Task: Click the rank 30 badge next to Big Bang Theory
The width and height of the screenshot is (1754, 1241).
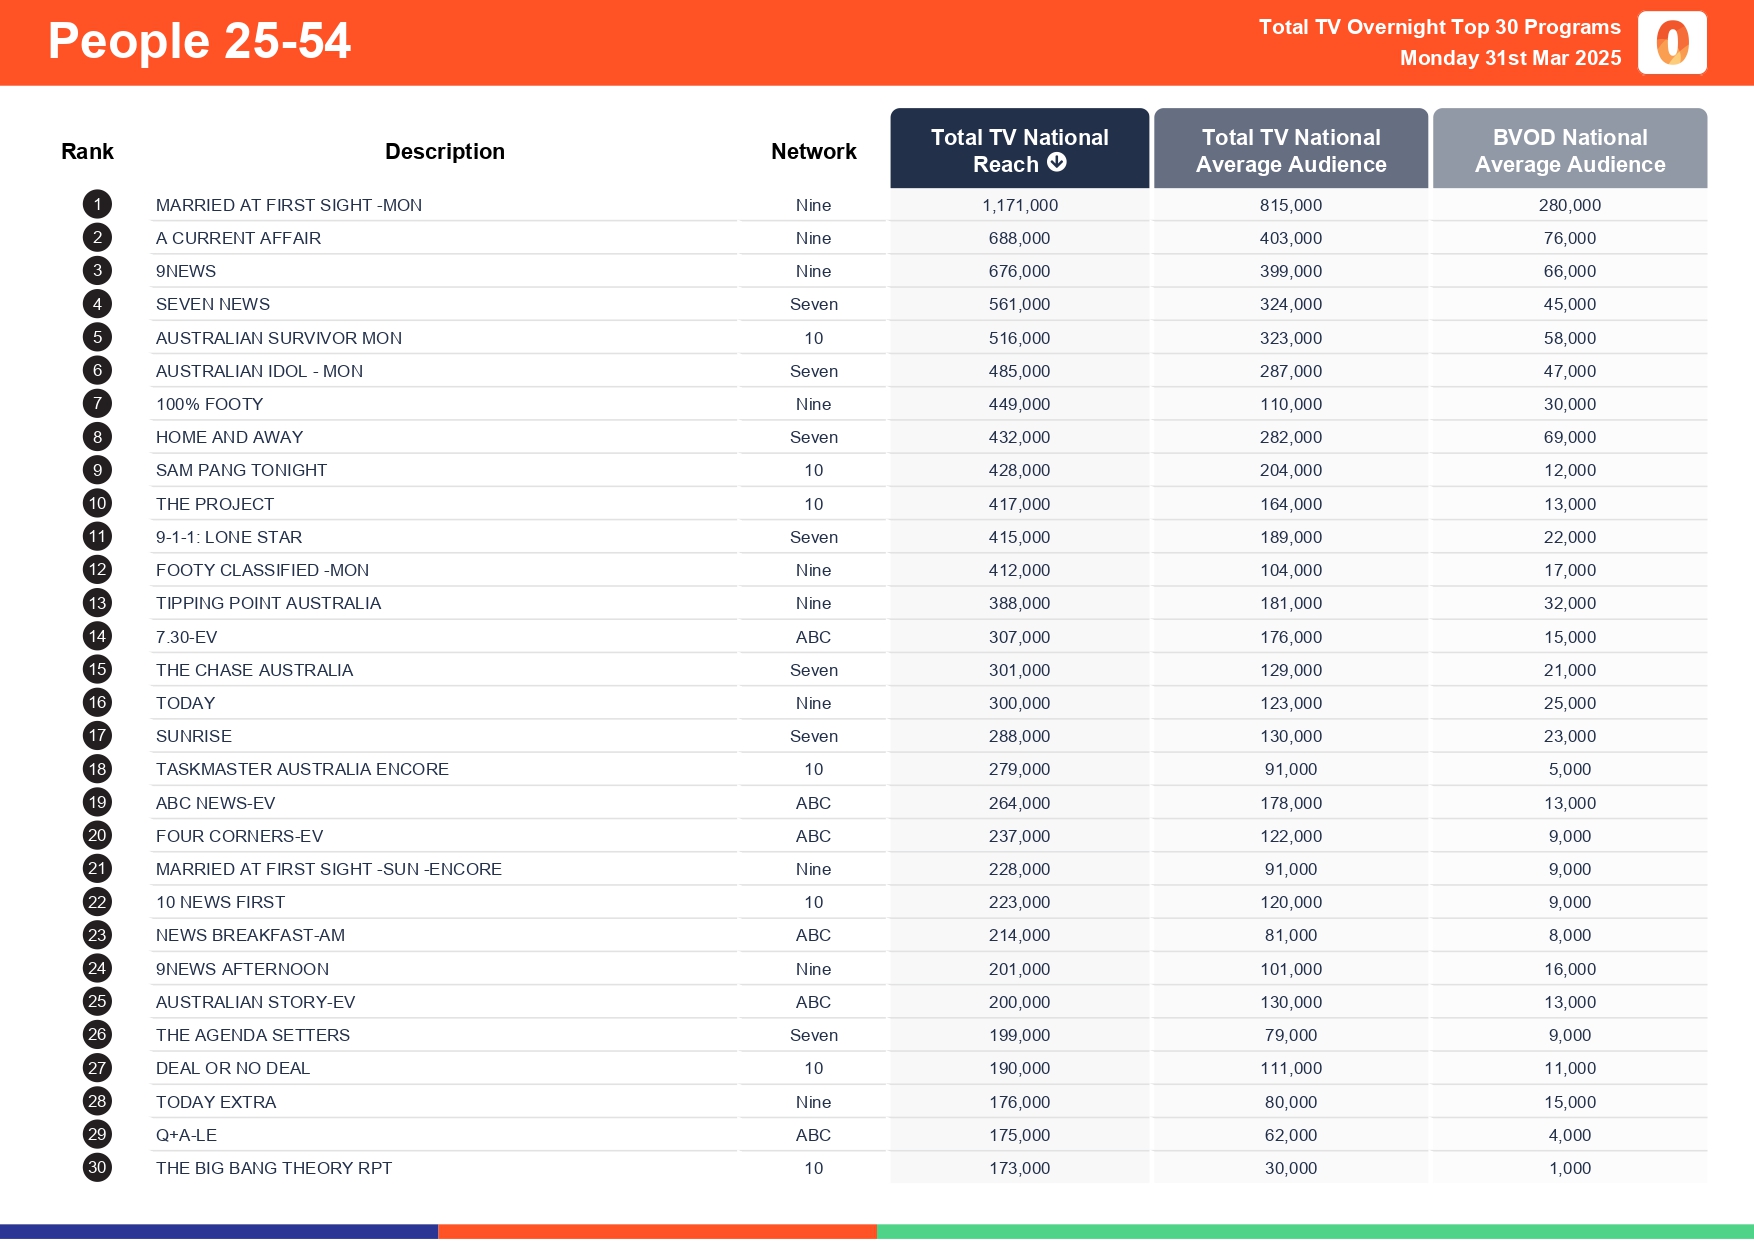Action: coord(96,1167)
